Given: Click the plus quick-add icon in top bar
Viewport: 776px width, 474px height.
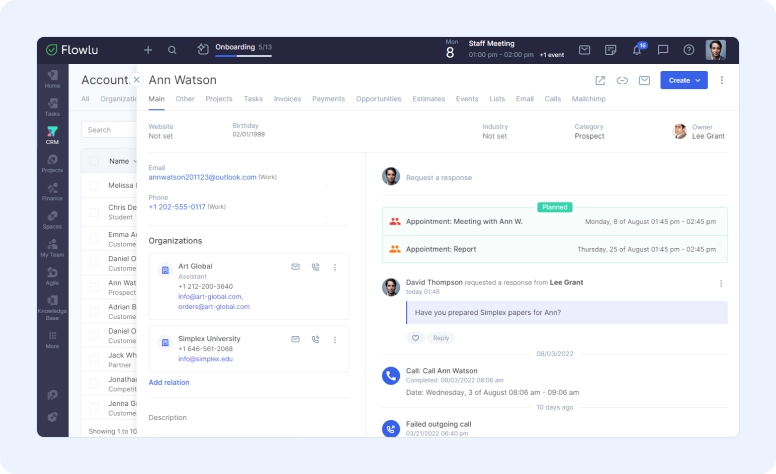Looking at the screenshot, I should pos(148,50).
